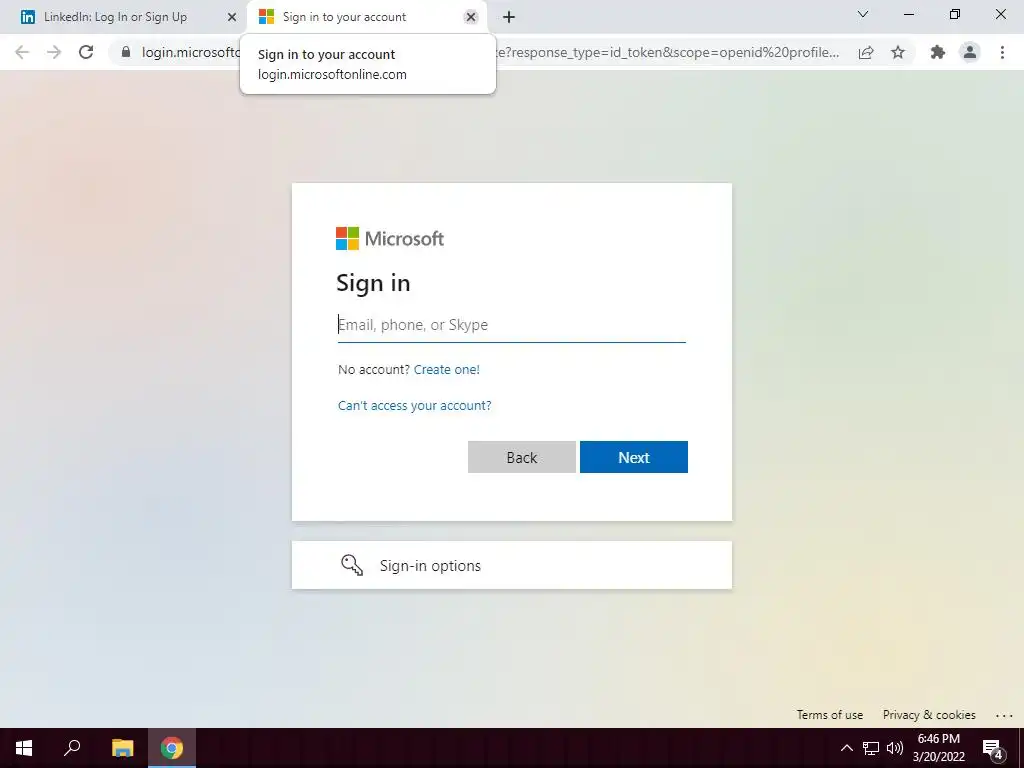Viewport: 1024px width, 768px height.
Task: Minimize the Chrome window
Action: point(908,14)
